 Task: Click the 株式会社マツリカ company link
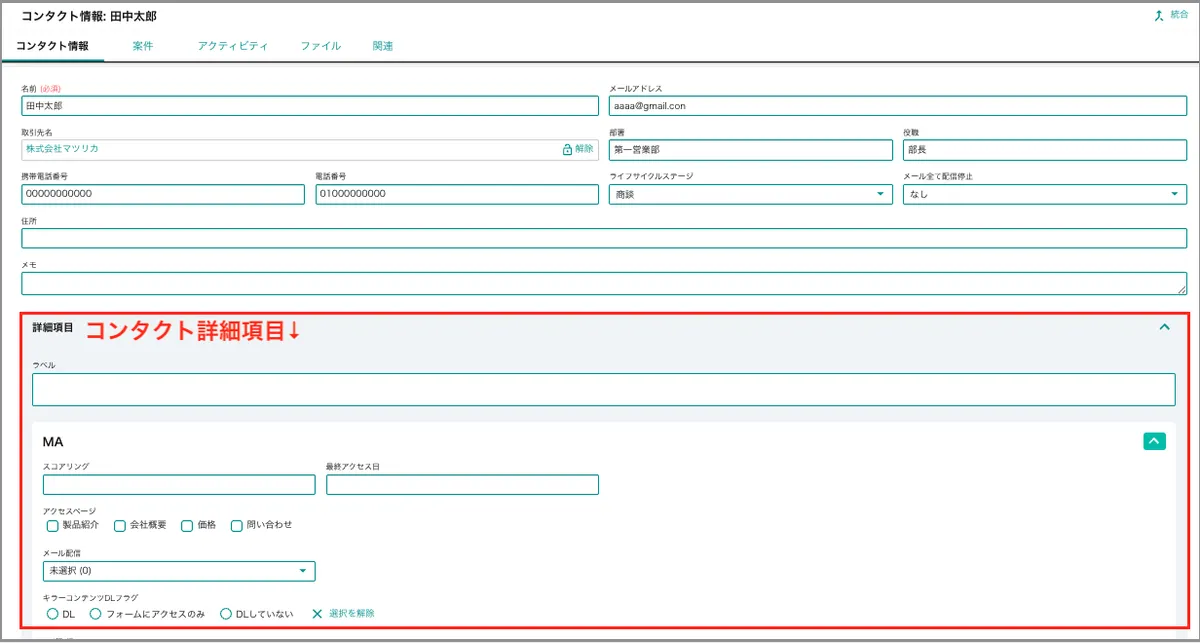tap(62, 149)
